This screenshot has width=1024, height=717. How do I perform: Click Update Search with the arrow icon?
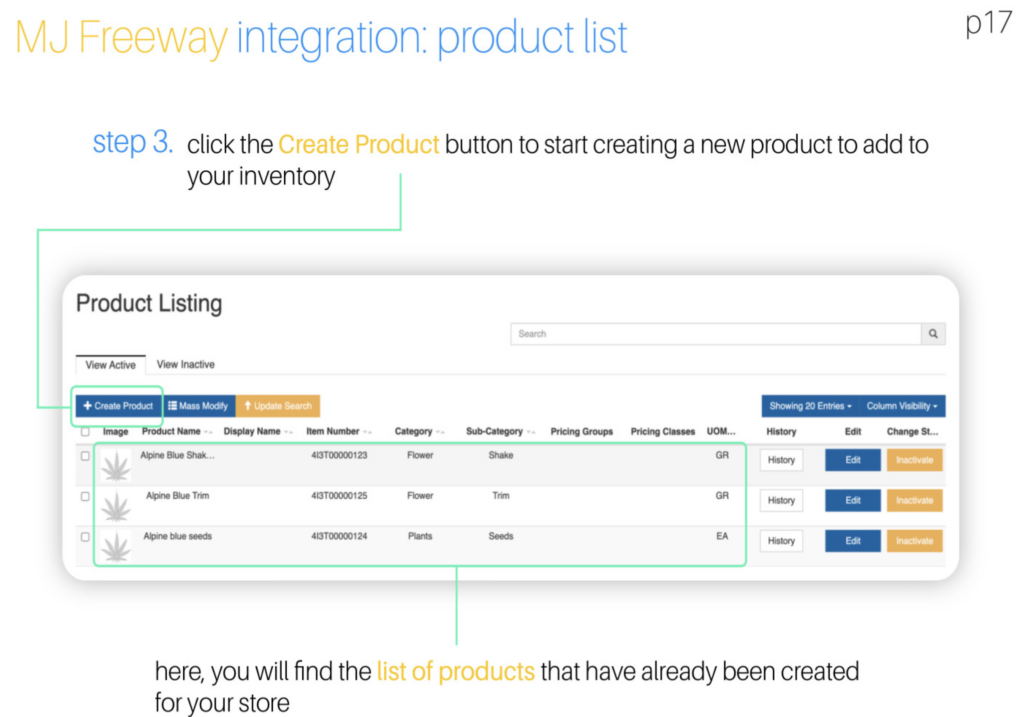pyautogui.click(x=278, y=406)
